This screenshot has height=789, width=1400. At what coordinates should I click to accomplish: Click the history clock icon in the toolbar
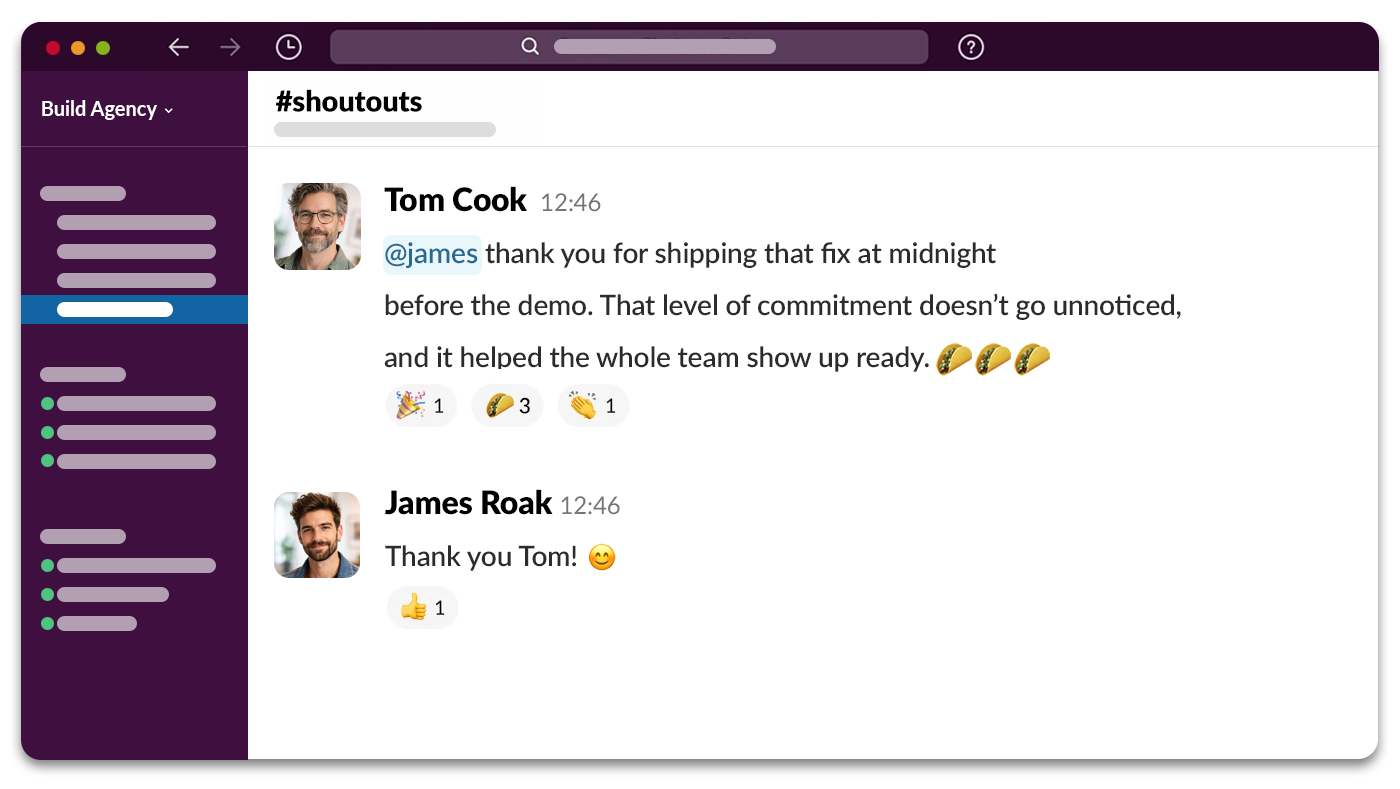point(287,46)
